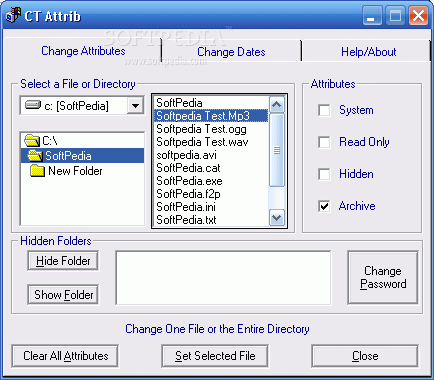Click the SoftPedia folder icon in tree
This screenshot has height=380, width=434.
click(x=35, y=156)
